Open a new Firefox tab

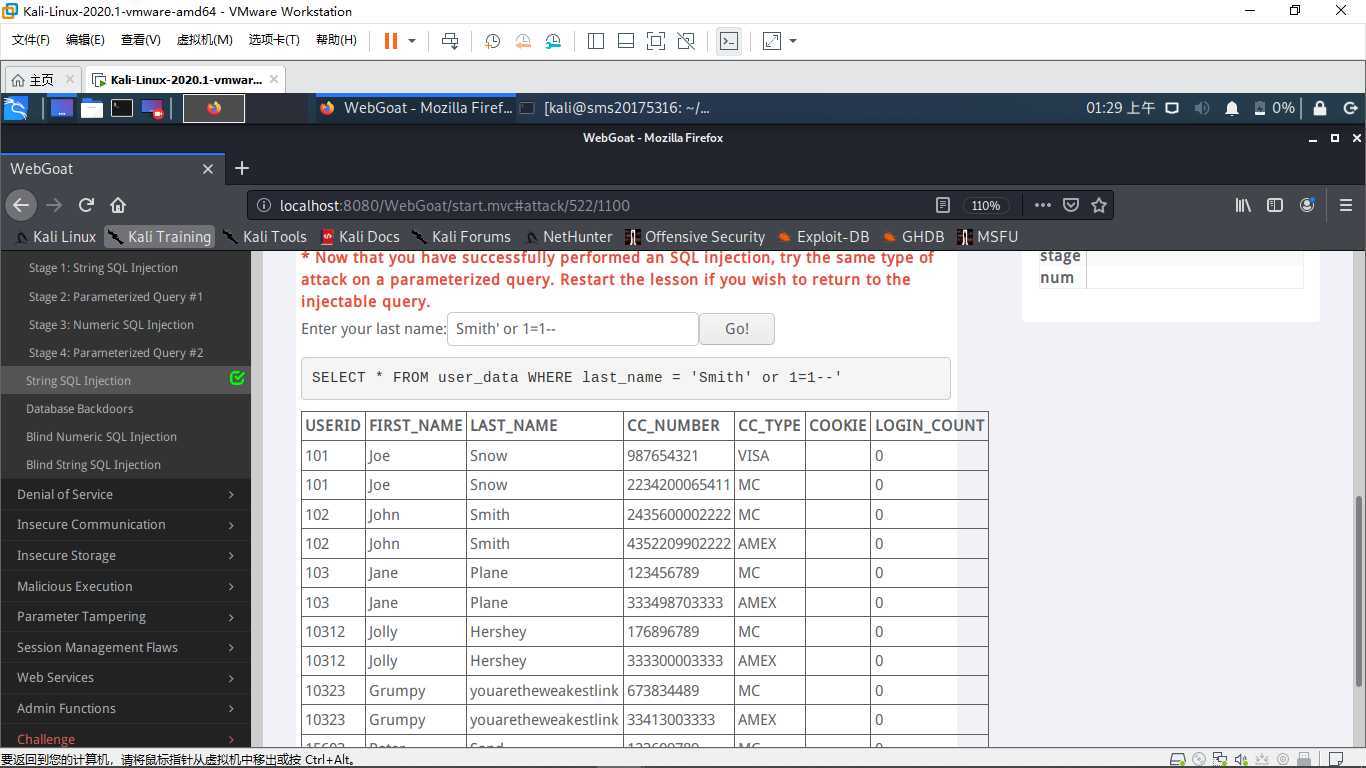[x=241, y=169]
